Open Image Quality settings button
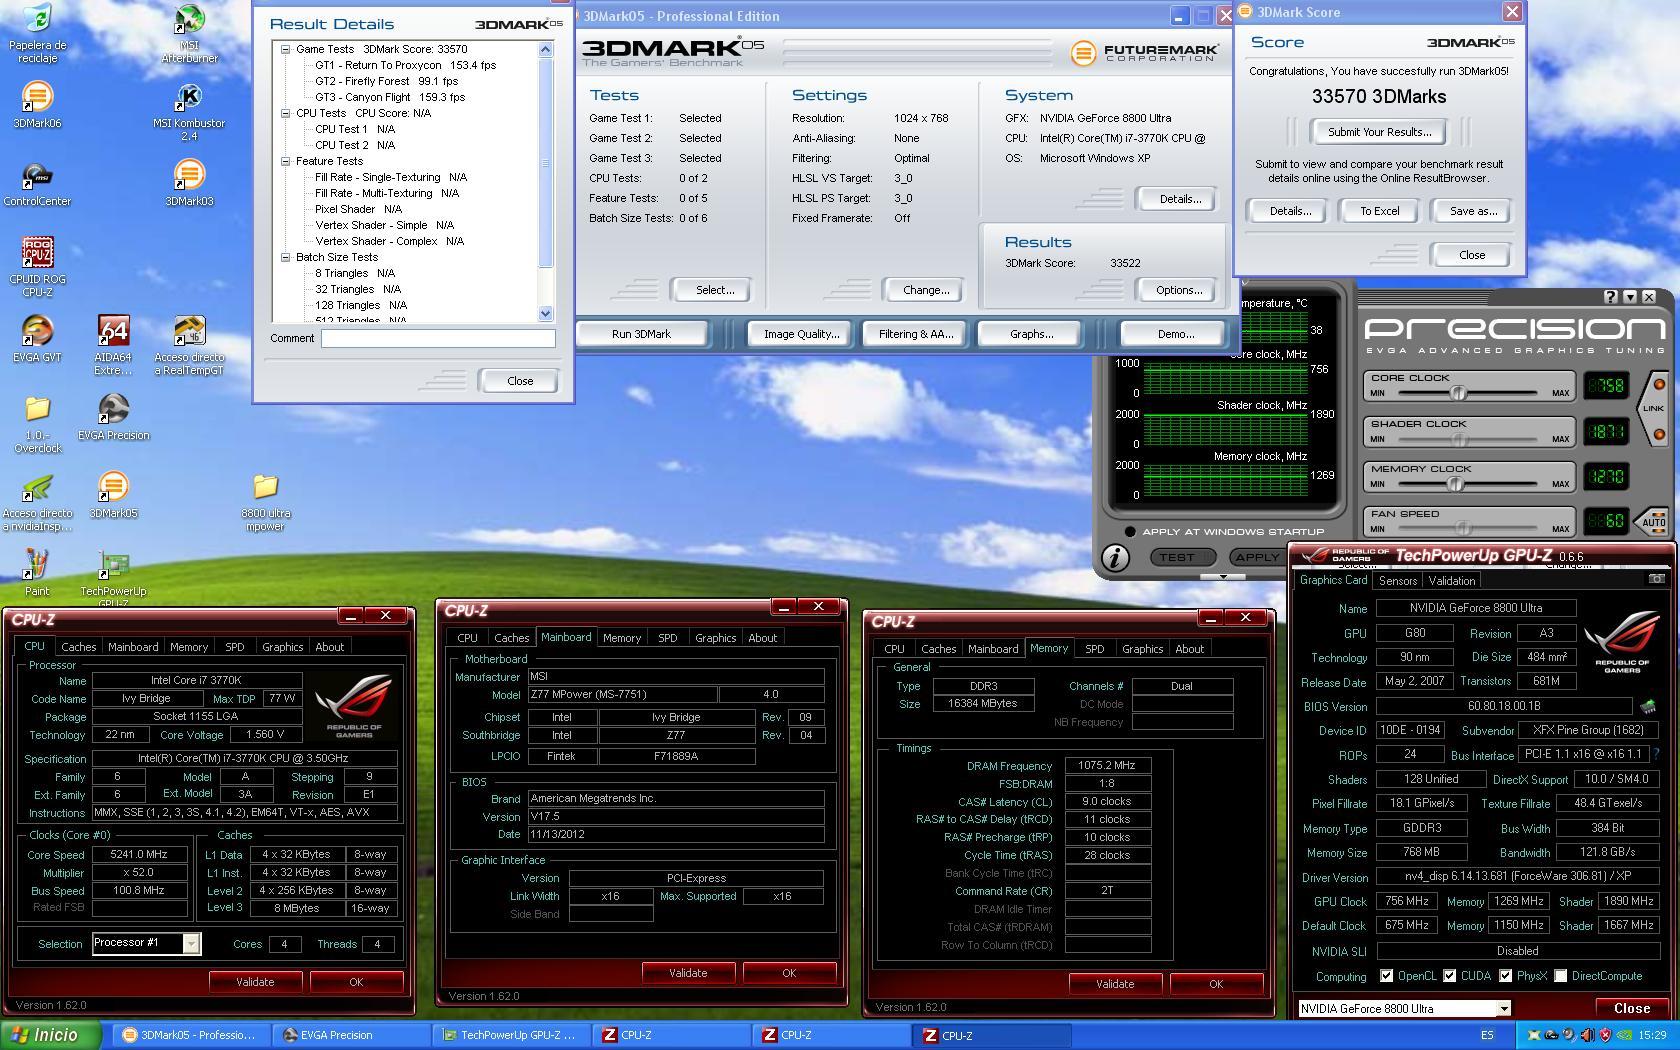Viewport: 1680px width, 1050px height. [802, 334]
